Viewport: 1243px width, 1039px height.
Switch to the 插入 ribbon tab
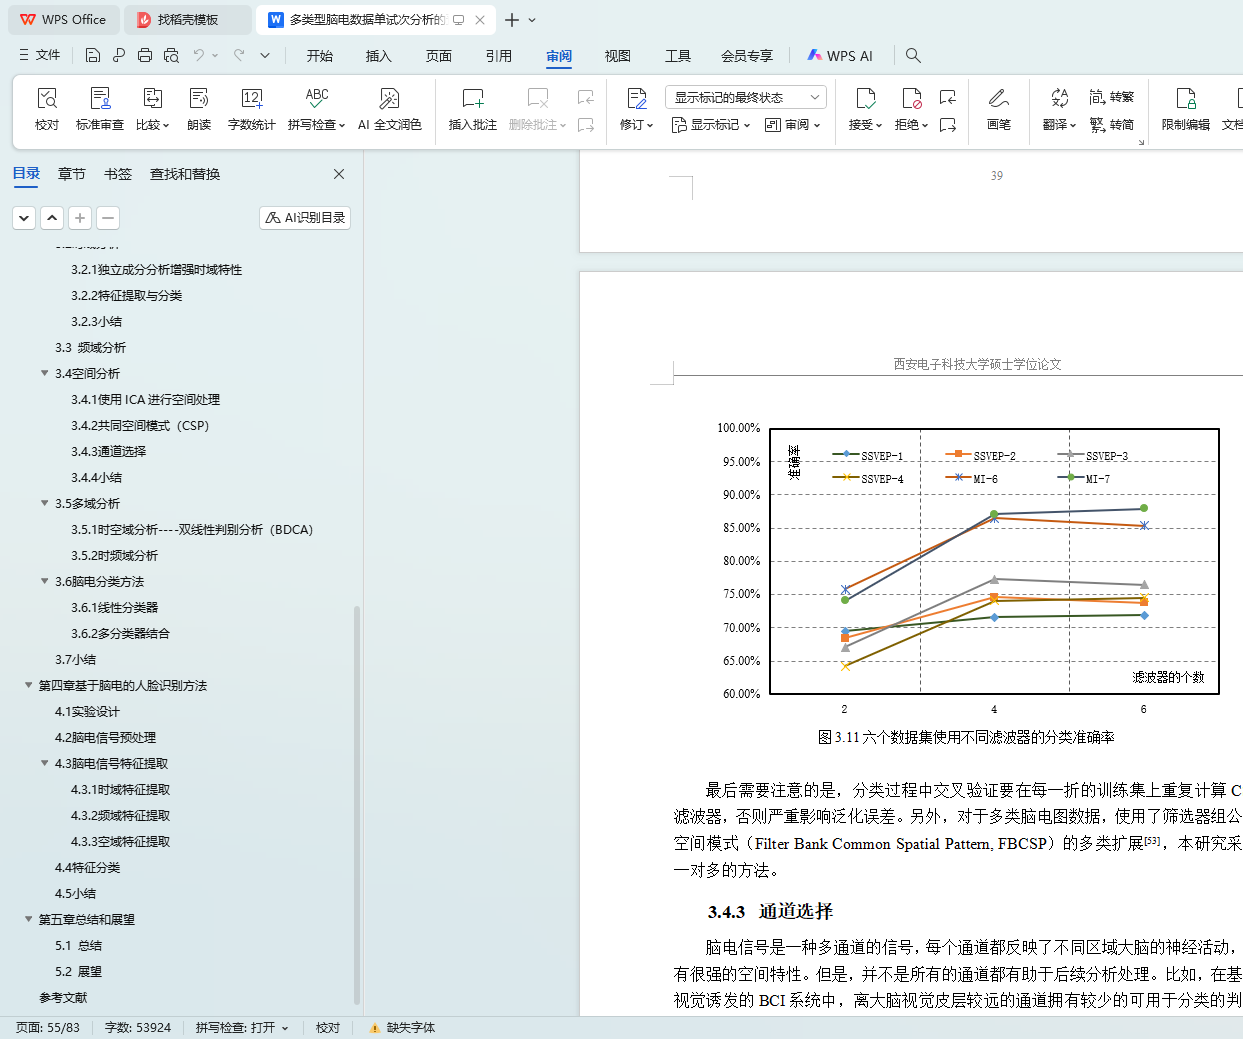(379, 56)
